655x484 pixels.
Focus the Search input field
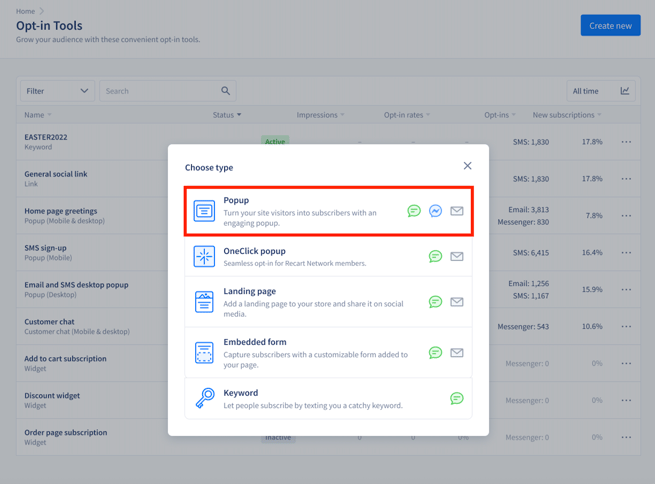[x=160, y=91]
